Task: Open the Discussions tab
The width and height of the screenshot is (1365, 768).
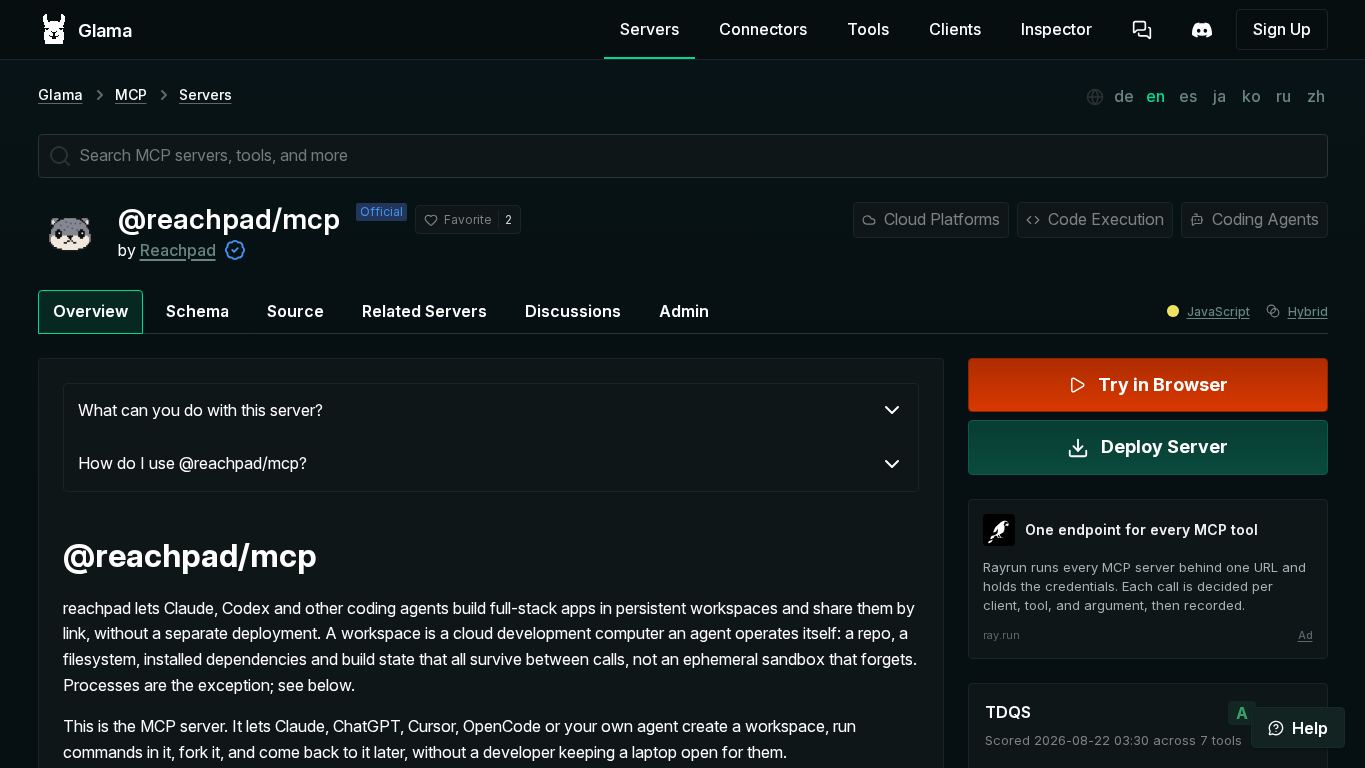Action: point(573,312)
